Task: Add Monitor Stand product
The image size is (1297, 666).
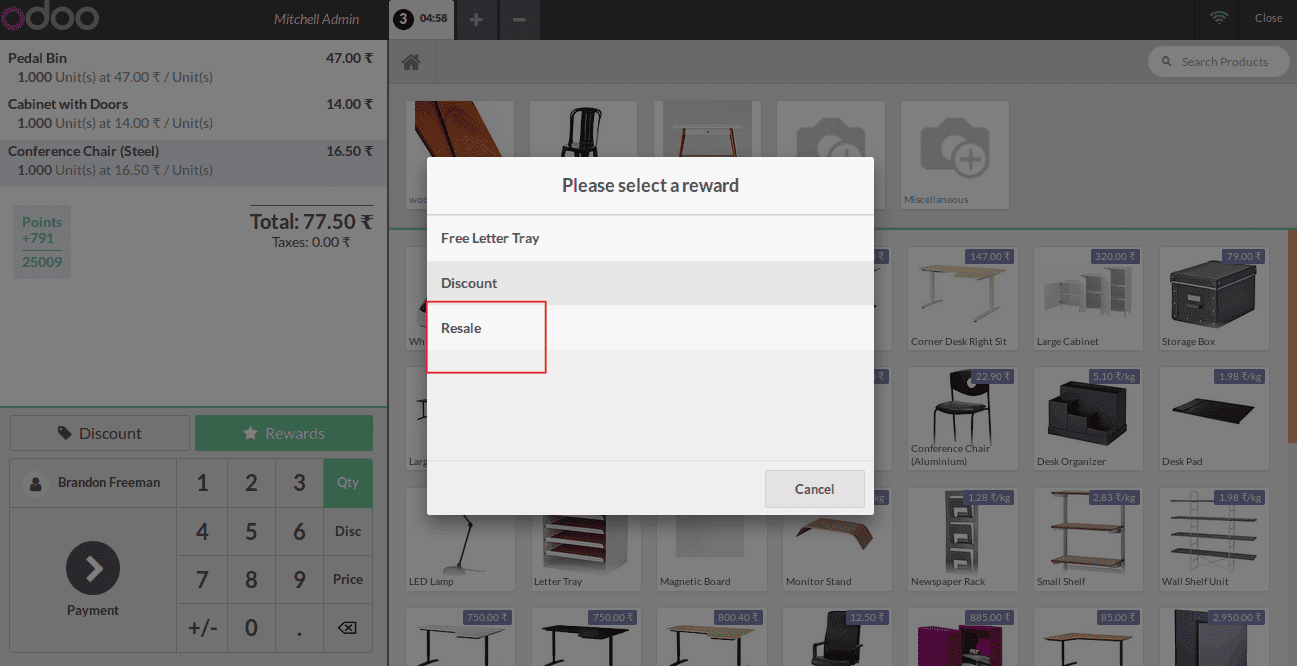Action: pos(837,540)
